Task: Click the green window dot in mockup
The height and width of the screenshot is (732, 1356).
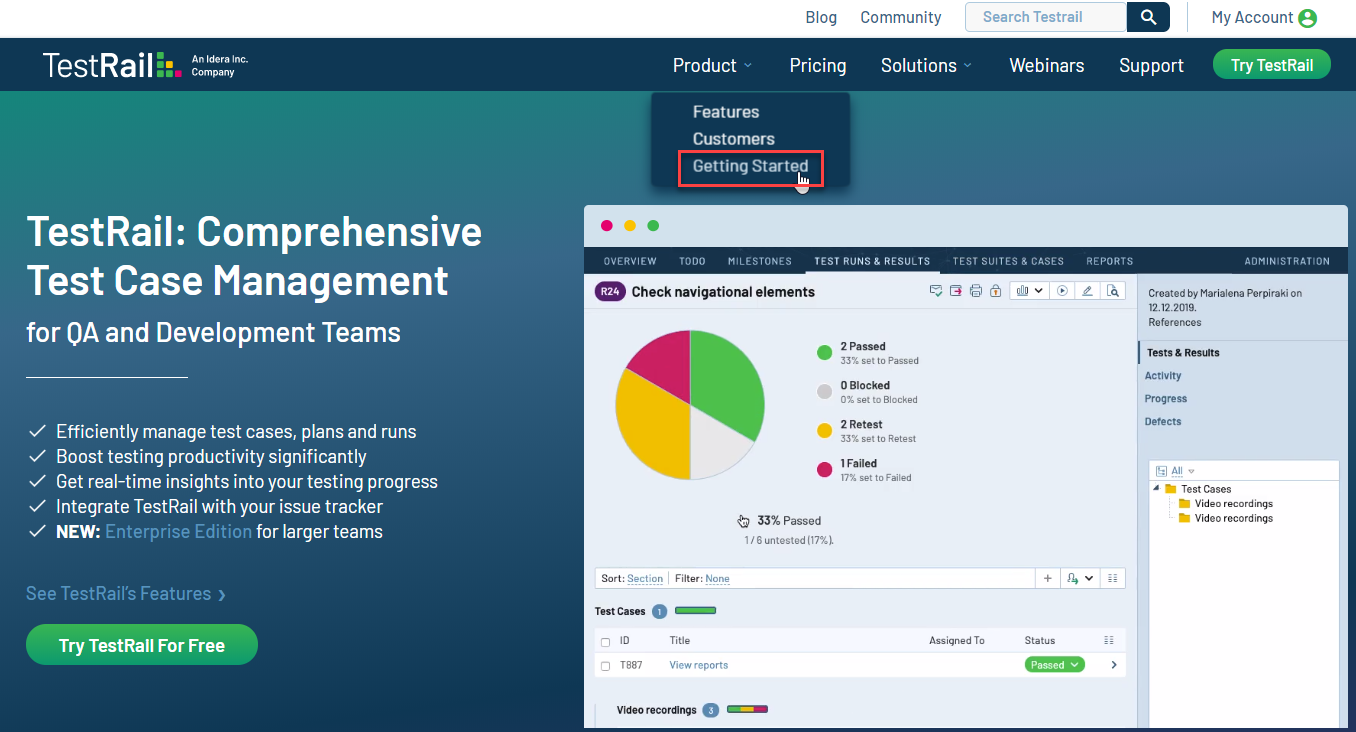Action: [x=653, y=225]
